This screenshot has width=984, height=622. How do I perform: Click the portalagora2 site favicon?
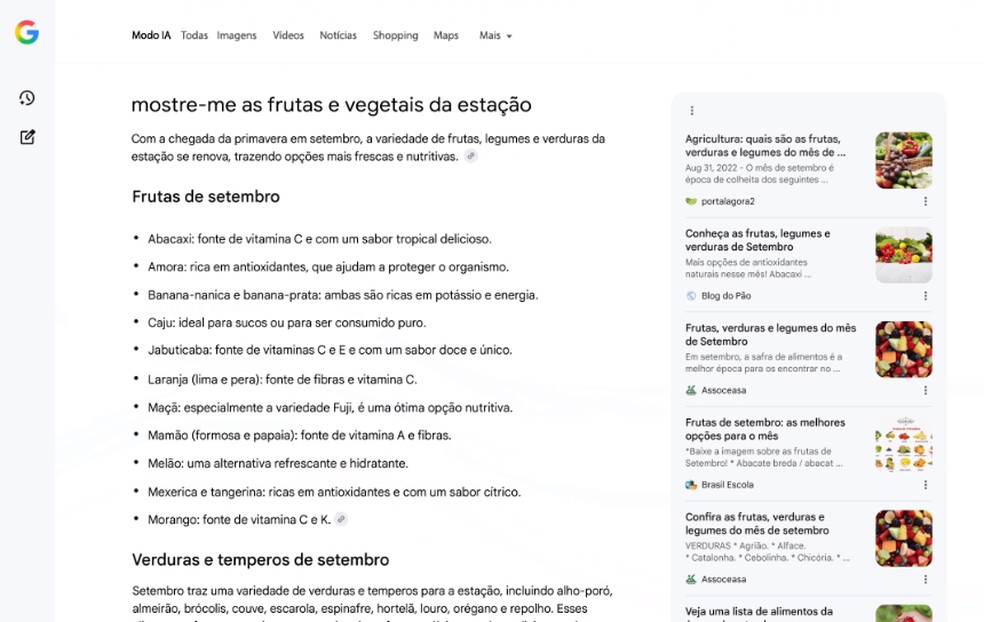(x=690, y=200)
